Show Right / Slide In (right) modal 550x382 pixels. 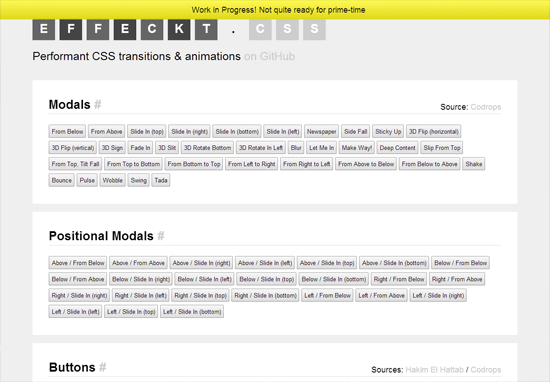point(79,295)
